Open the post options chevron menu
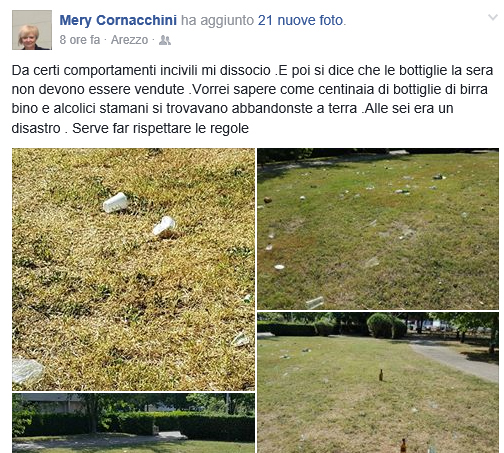The image size is (504, 453). point(493,17)
